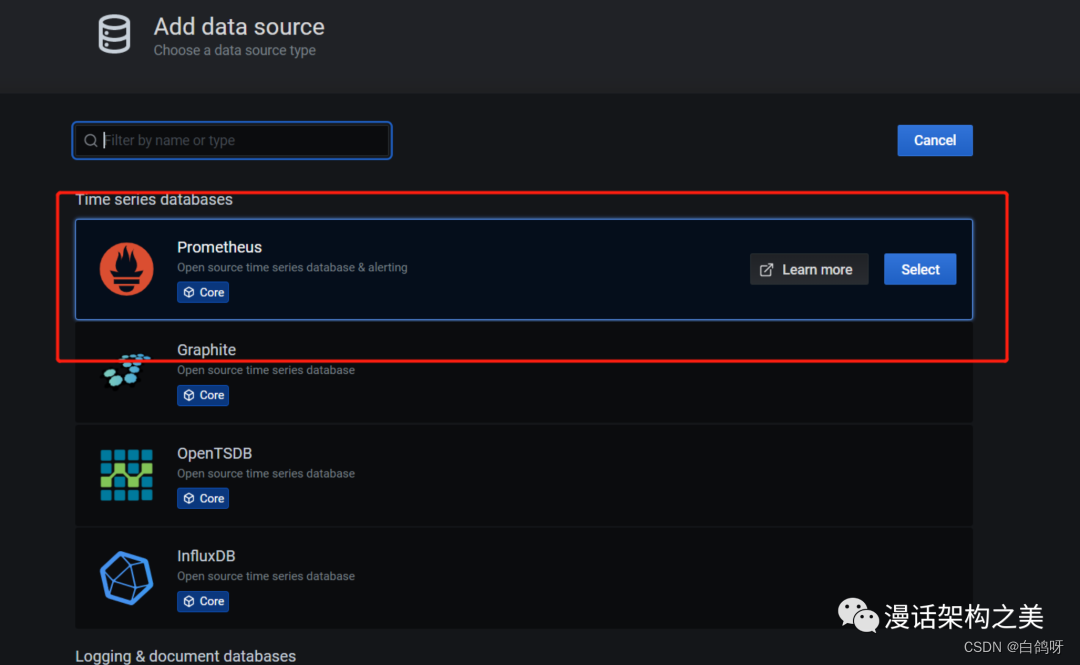This screenshot has height=665, width=1080.
Task: Click the Prometheus title text
Action: 219,247
